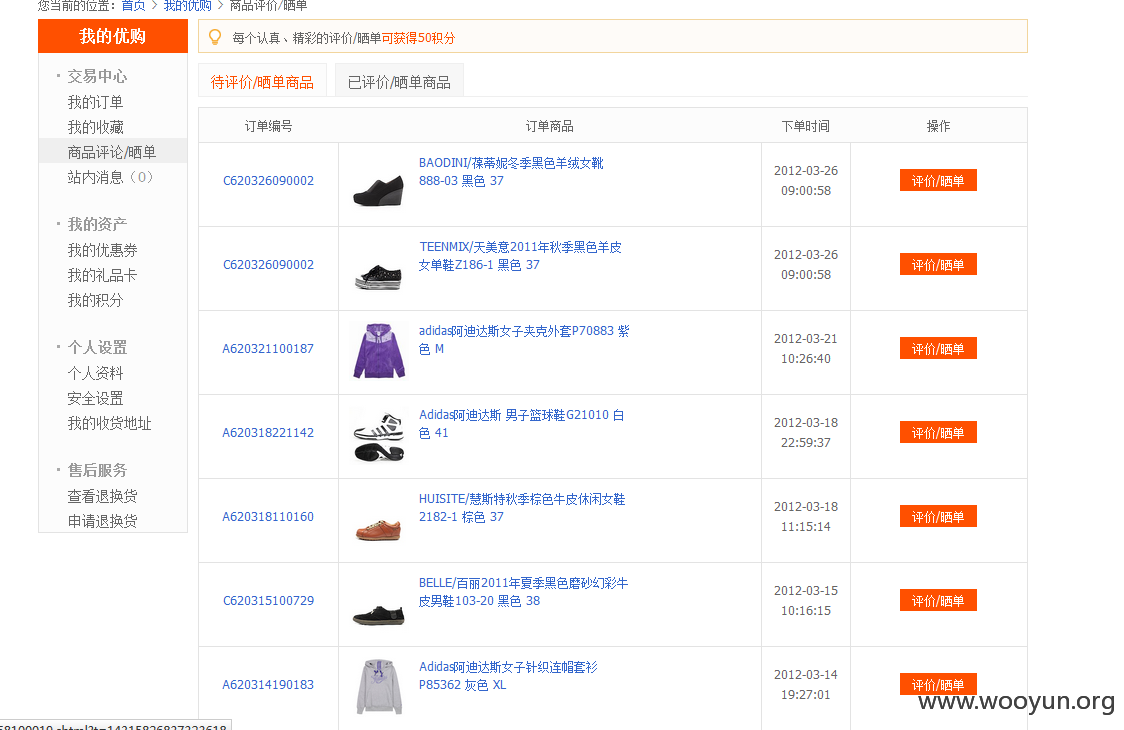Image resolution: width=1124 pixels, height=730 pixels.
Task: Click the TEENMIX black shoe thumbnail
Action: (x=378, y=276)
